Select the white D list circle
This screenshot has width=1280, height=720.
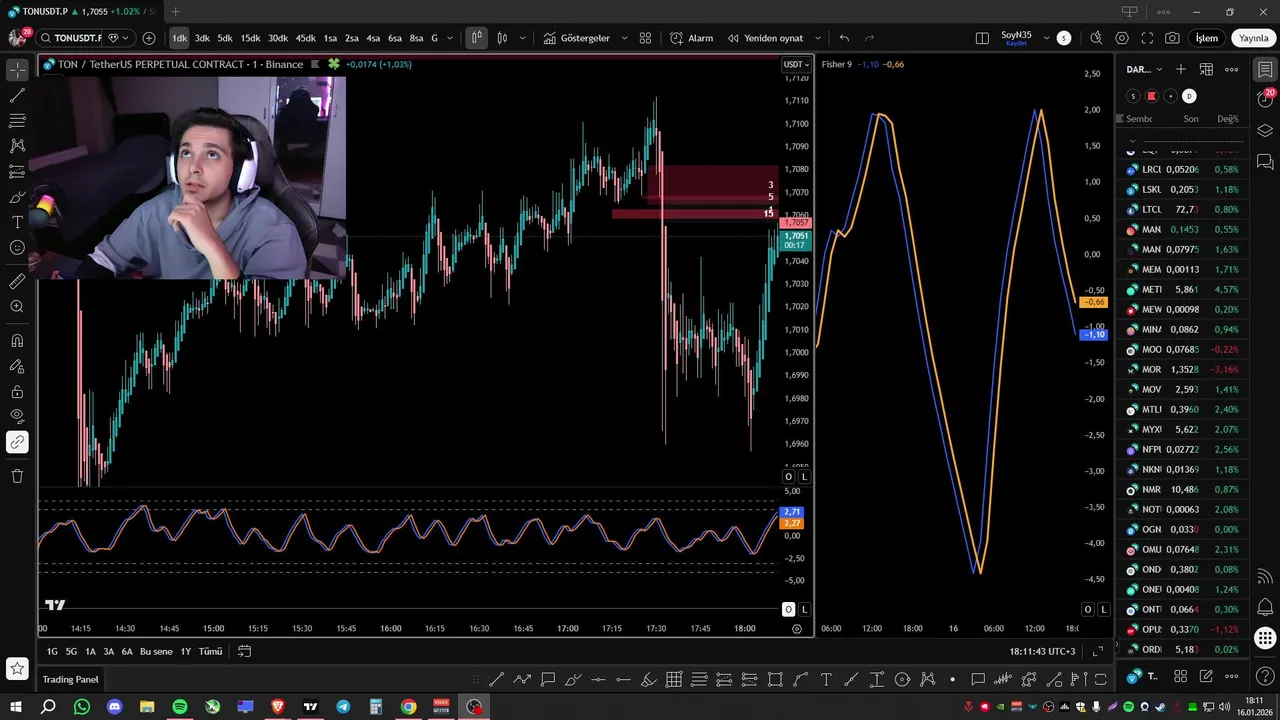pyautogui.click(x=1189, y=96)
